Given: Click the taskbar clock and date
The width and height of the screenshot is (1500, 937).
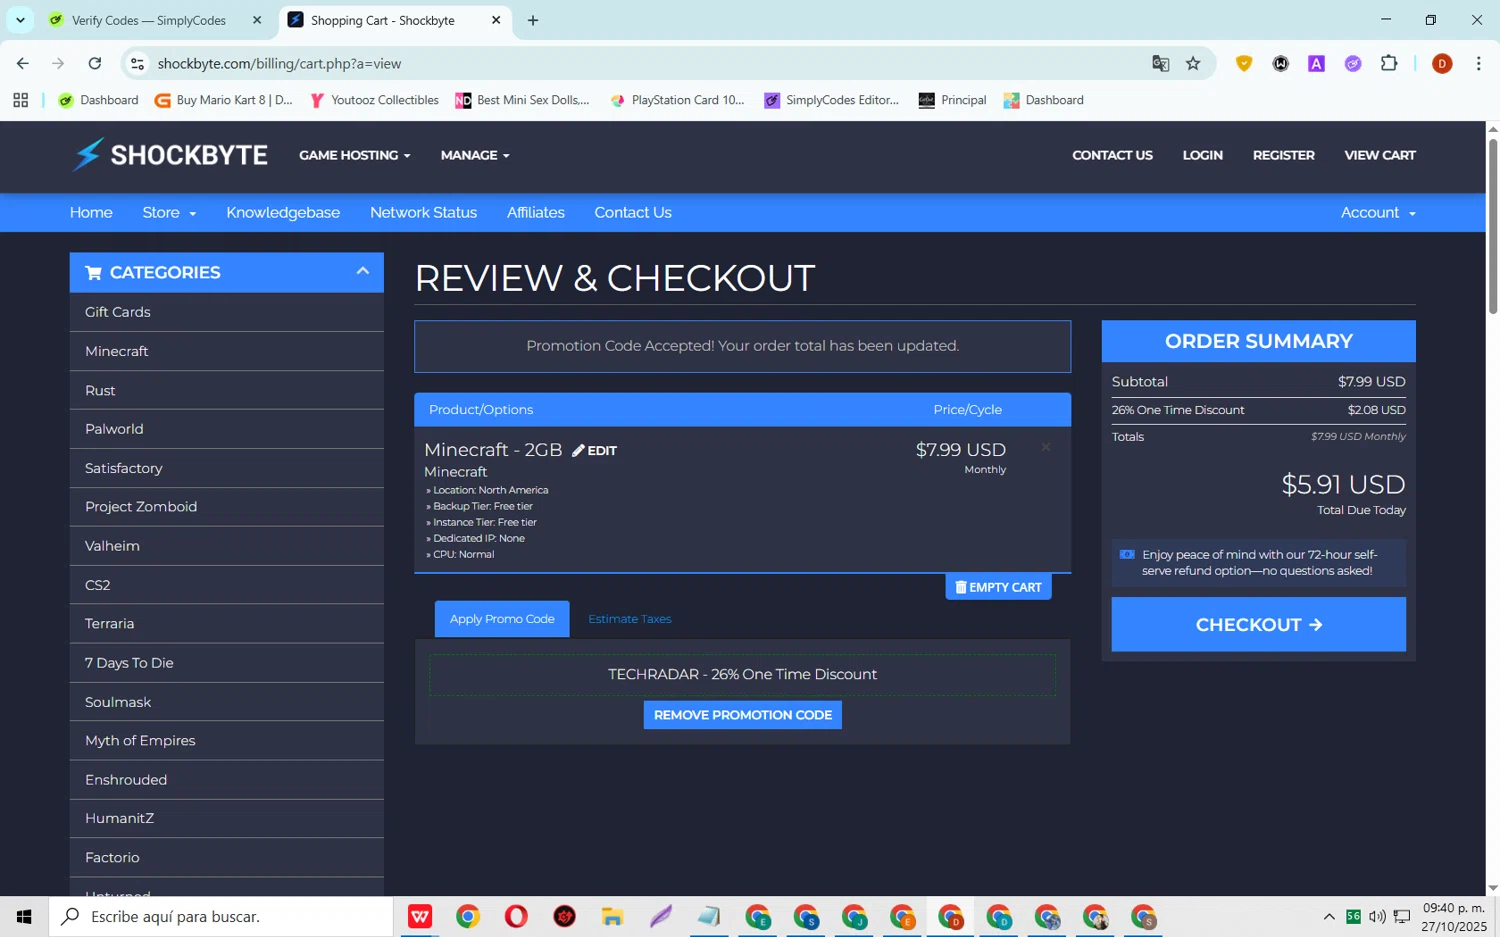Looking at the screenshot, I should point(1454,916).
